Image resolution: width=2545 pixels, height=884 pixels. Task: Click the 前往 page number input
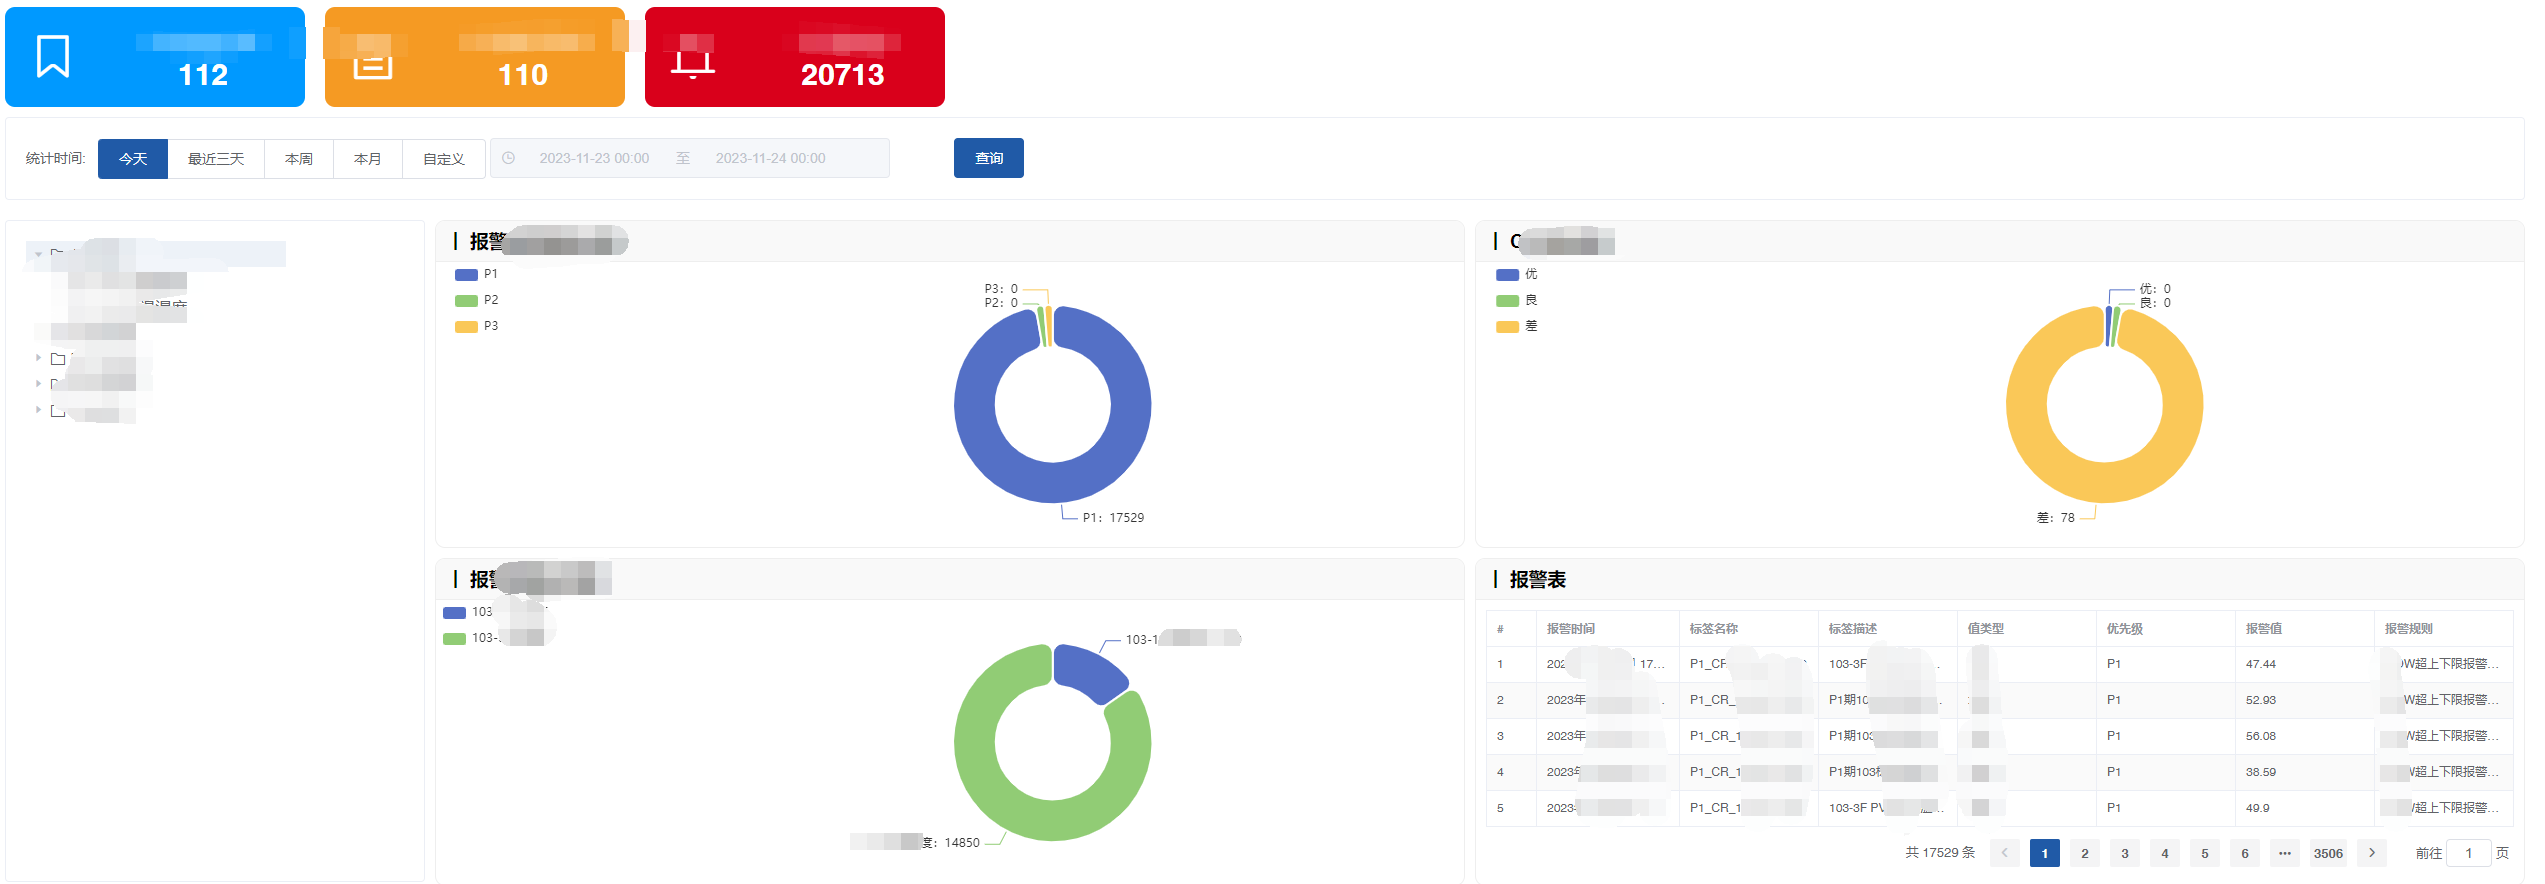coord(2468,853)
